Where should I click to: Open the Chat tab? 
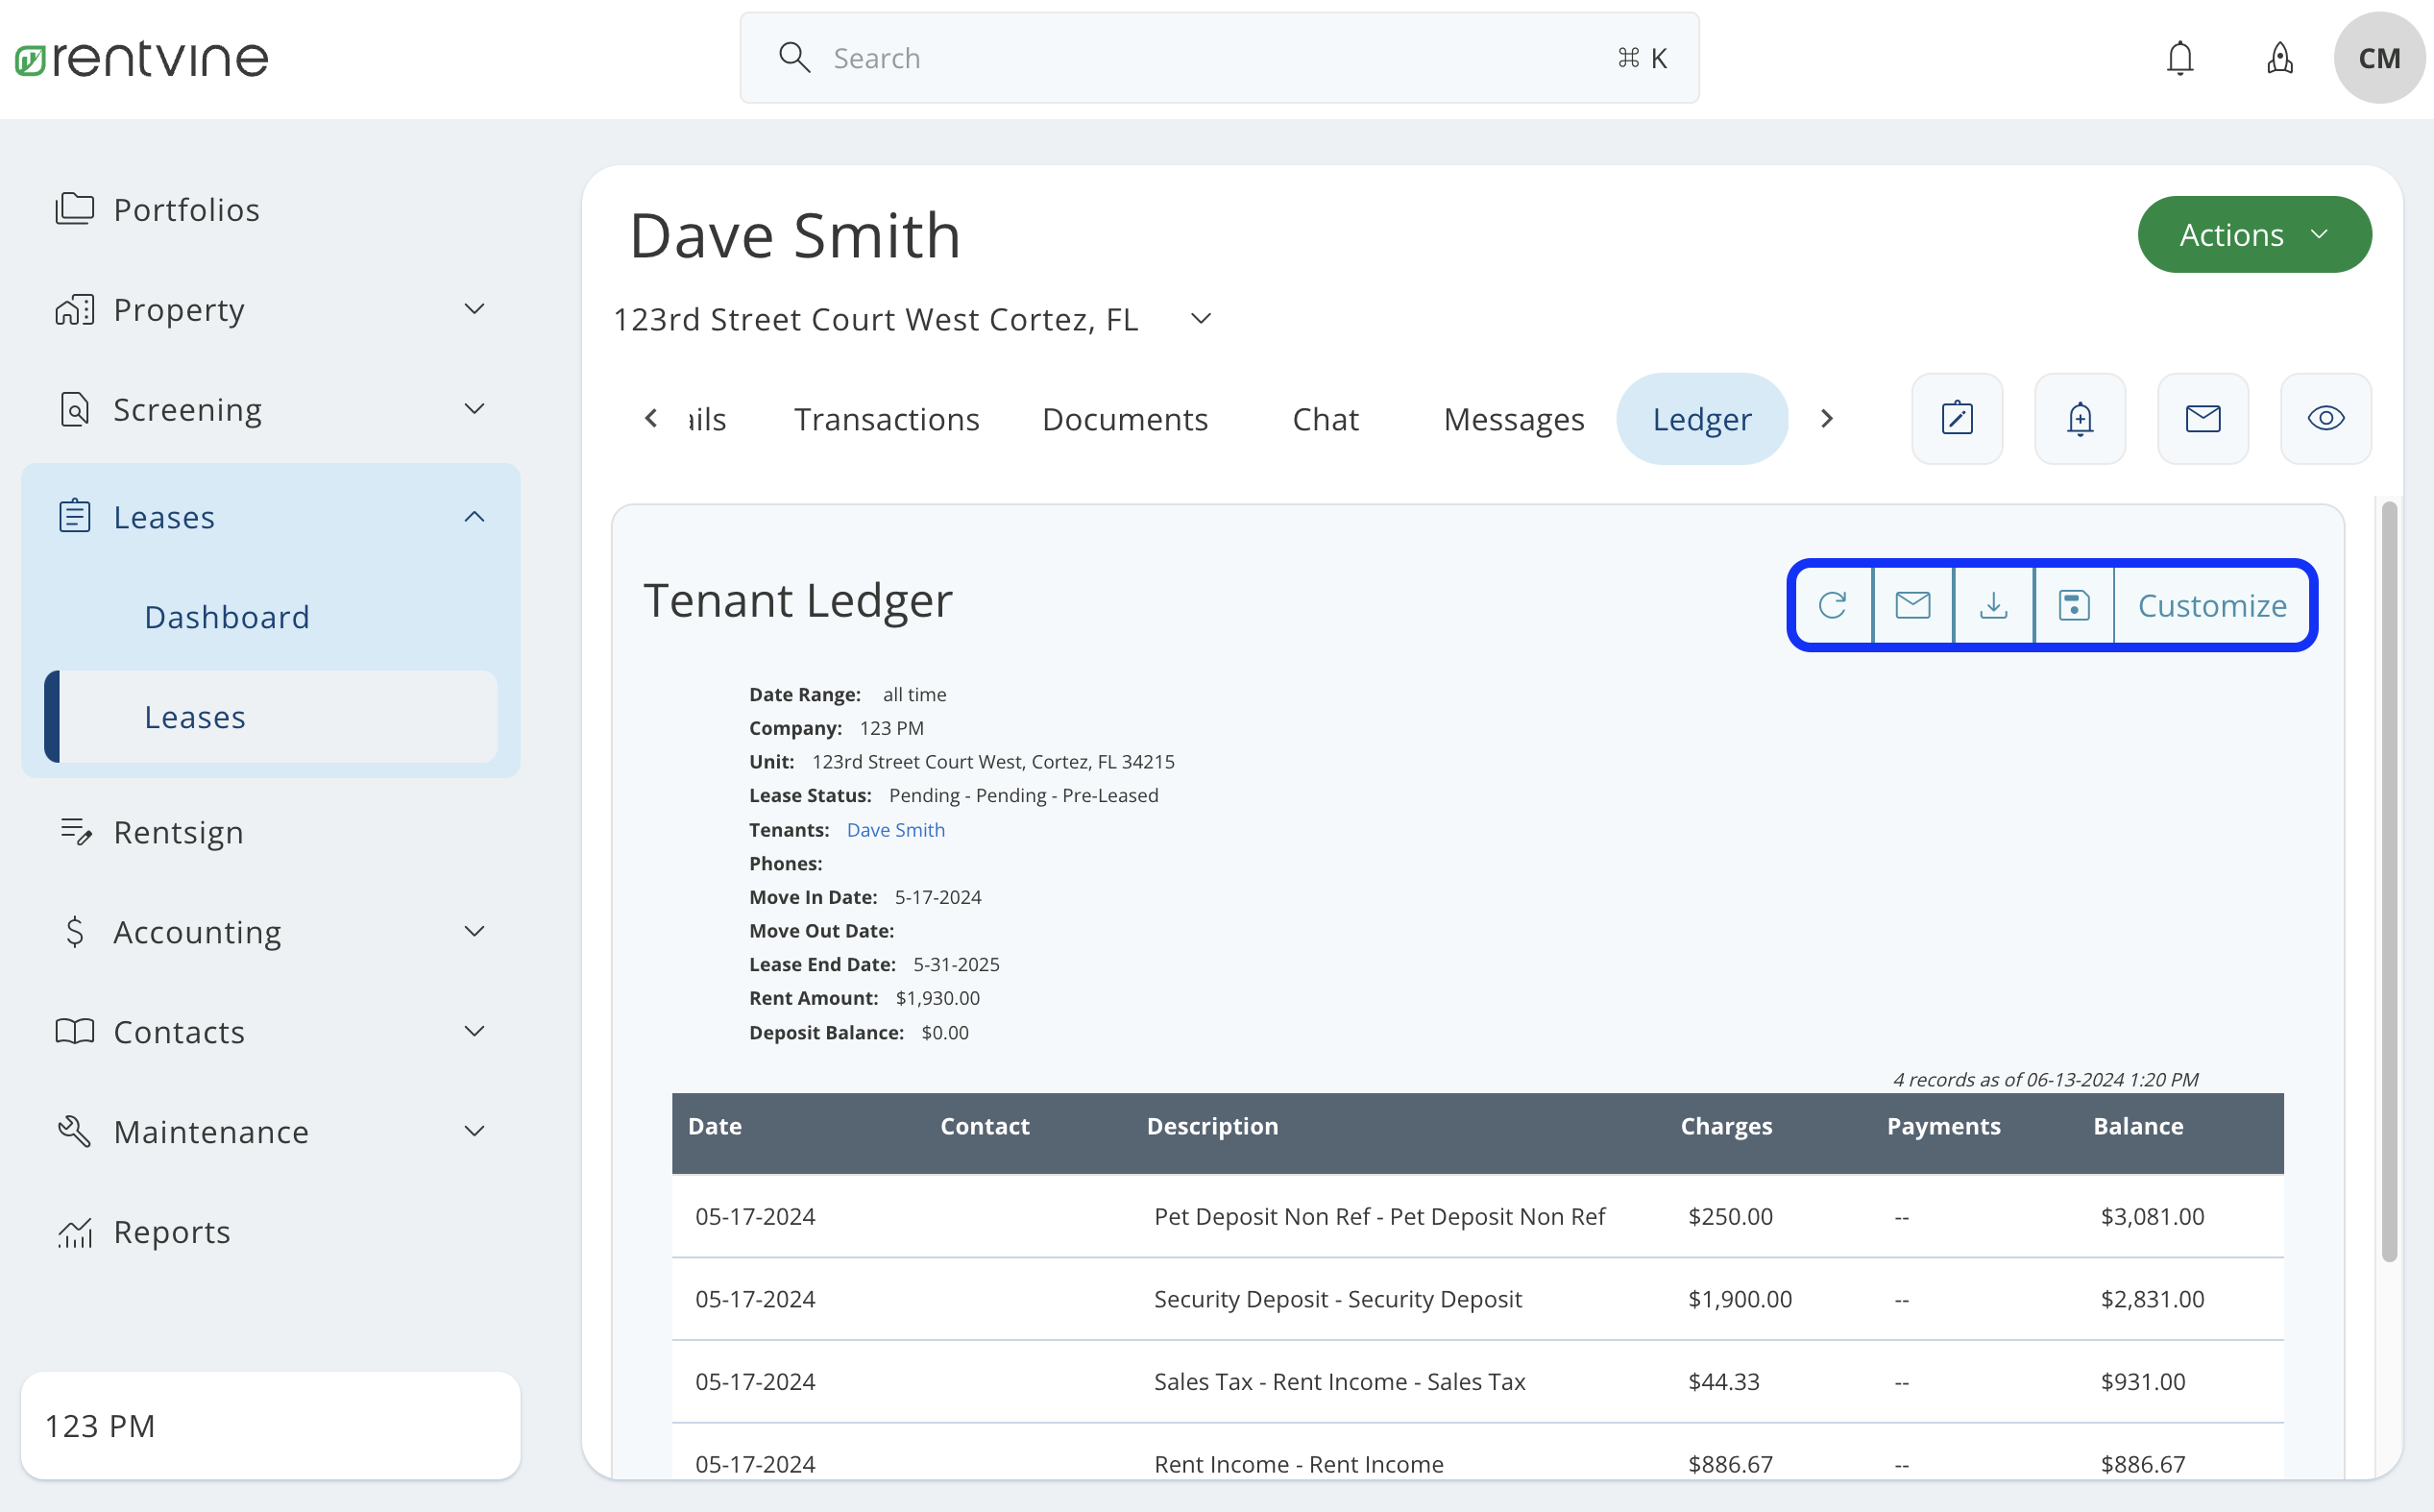tap(1326, 419)
